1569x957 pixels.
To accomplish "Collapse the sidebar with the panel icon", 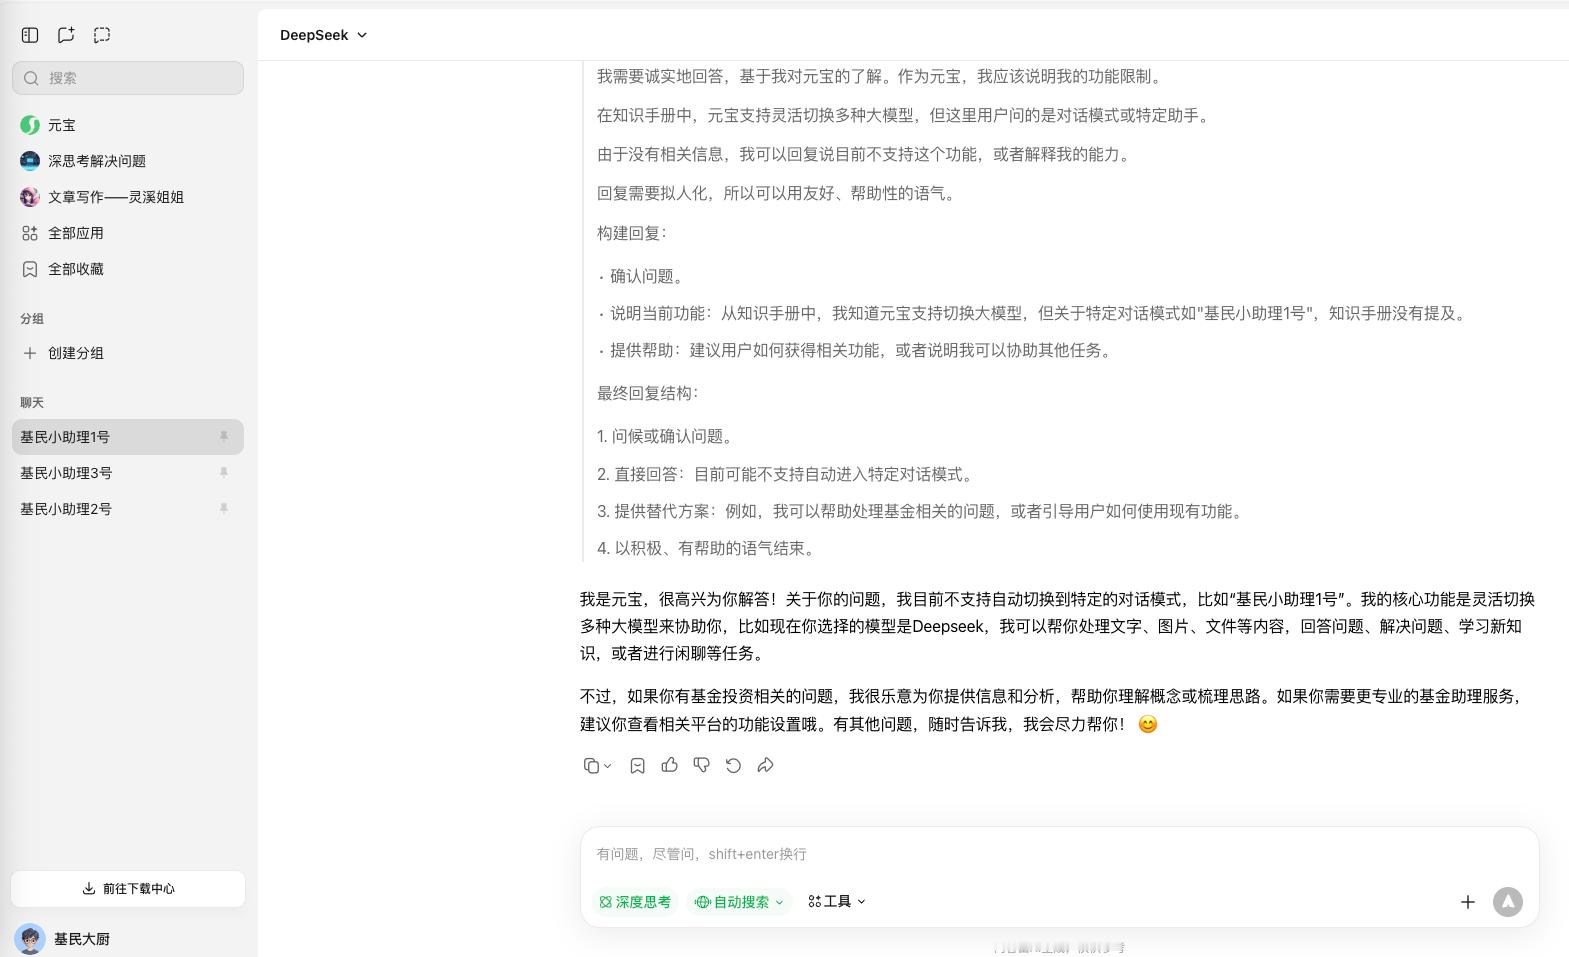I will tap(30, 35).
